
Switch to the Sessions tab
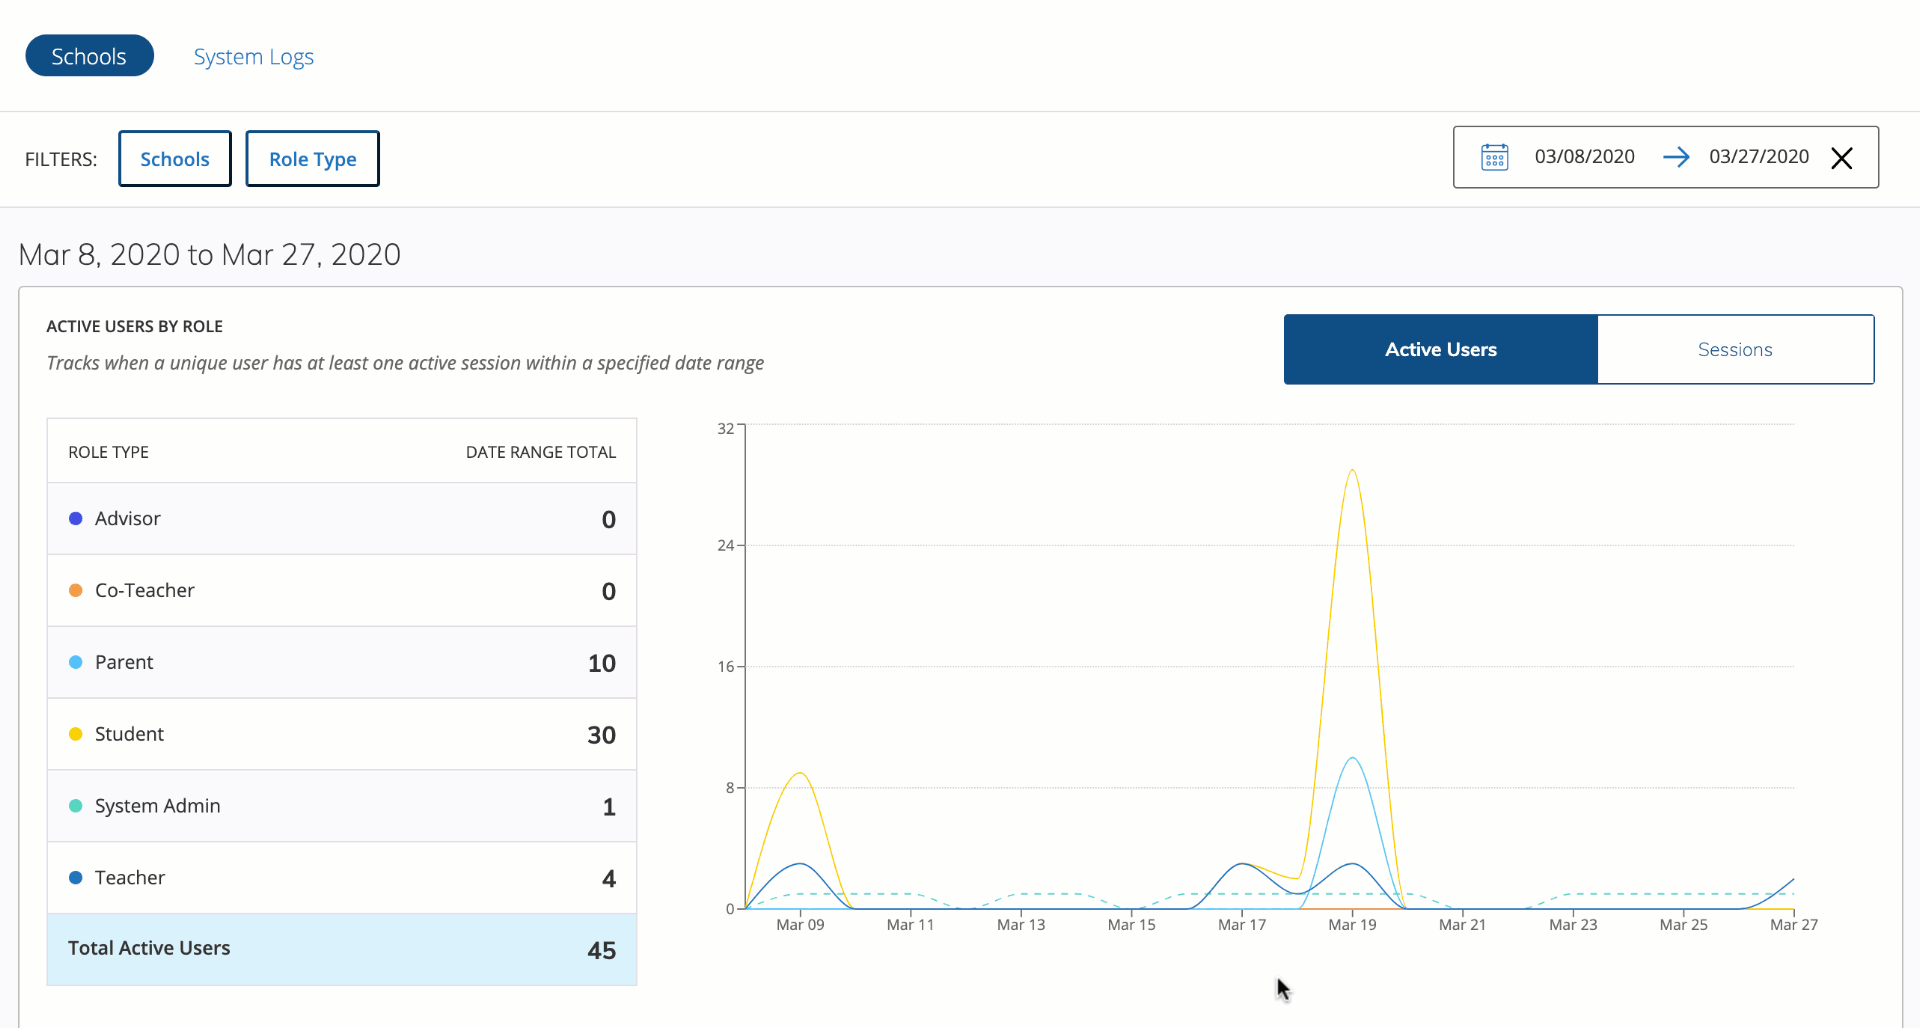point(1735,349)
